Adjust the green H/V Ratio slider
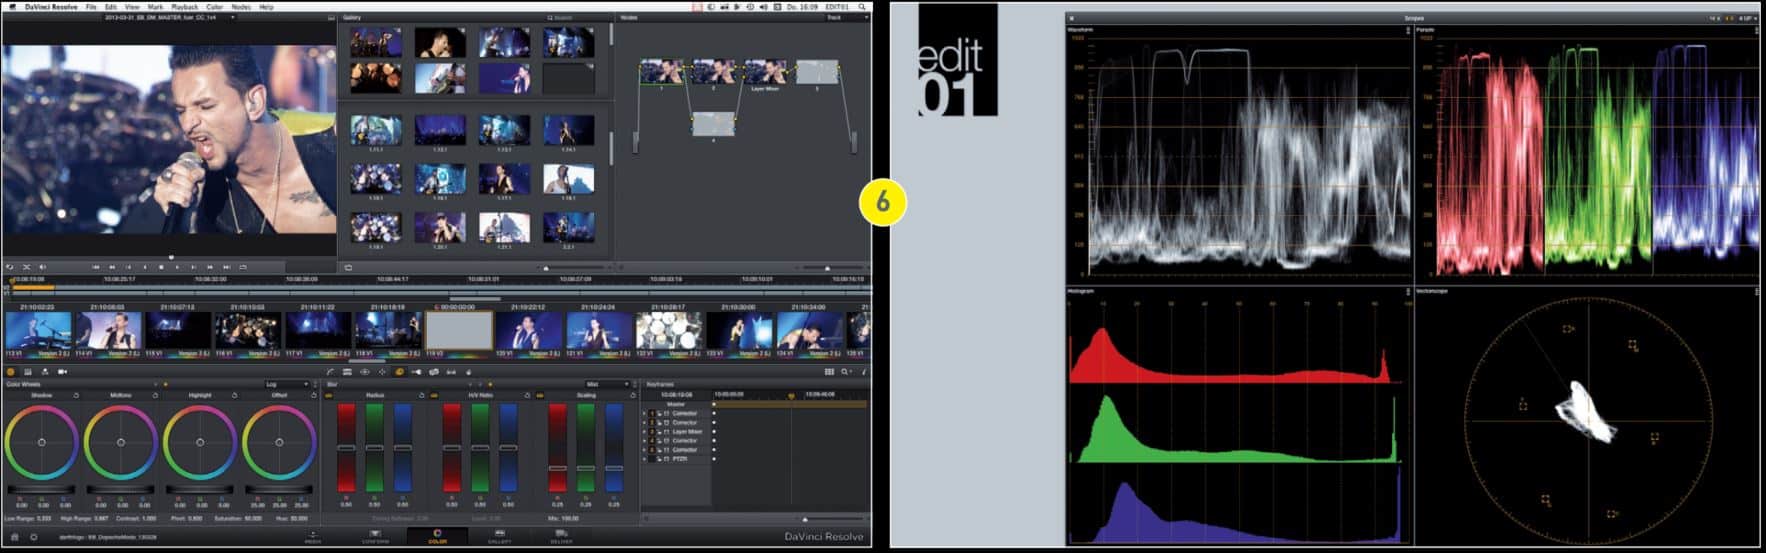 pos(480,447)
